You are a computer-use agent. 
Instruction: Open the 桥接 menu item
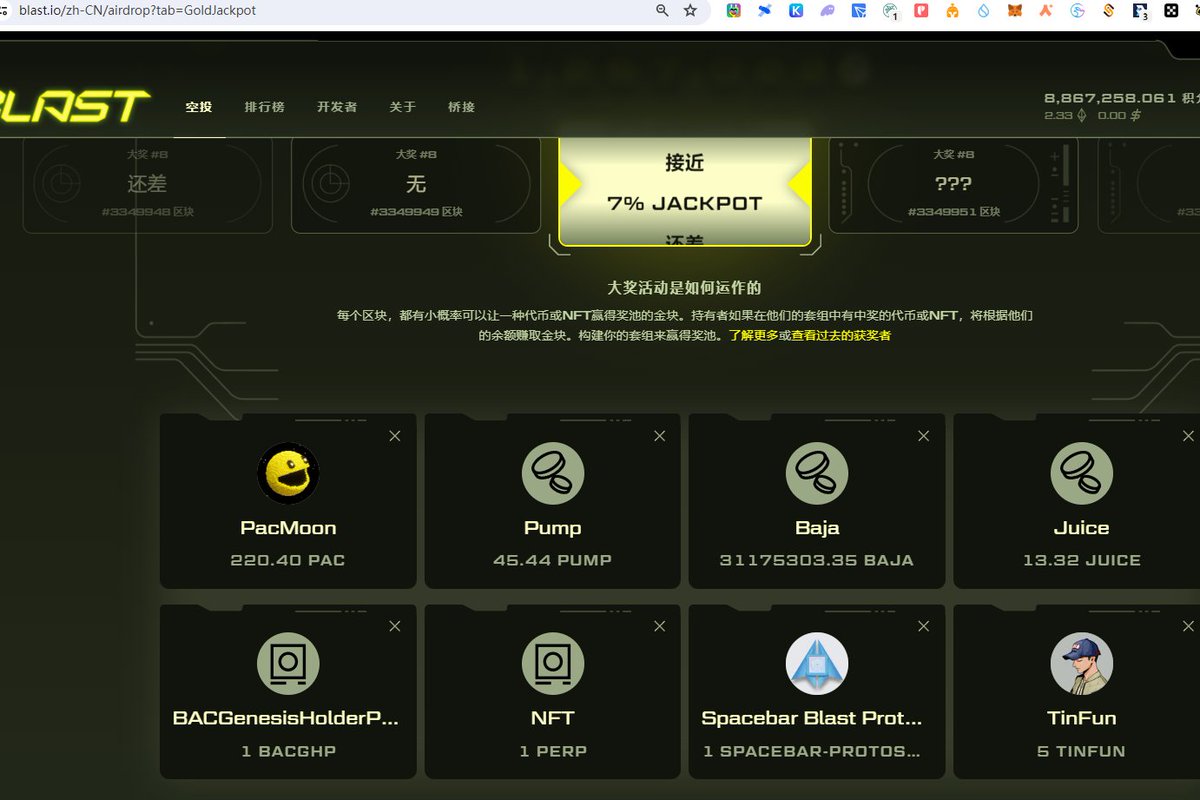(462, 107)
